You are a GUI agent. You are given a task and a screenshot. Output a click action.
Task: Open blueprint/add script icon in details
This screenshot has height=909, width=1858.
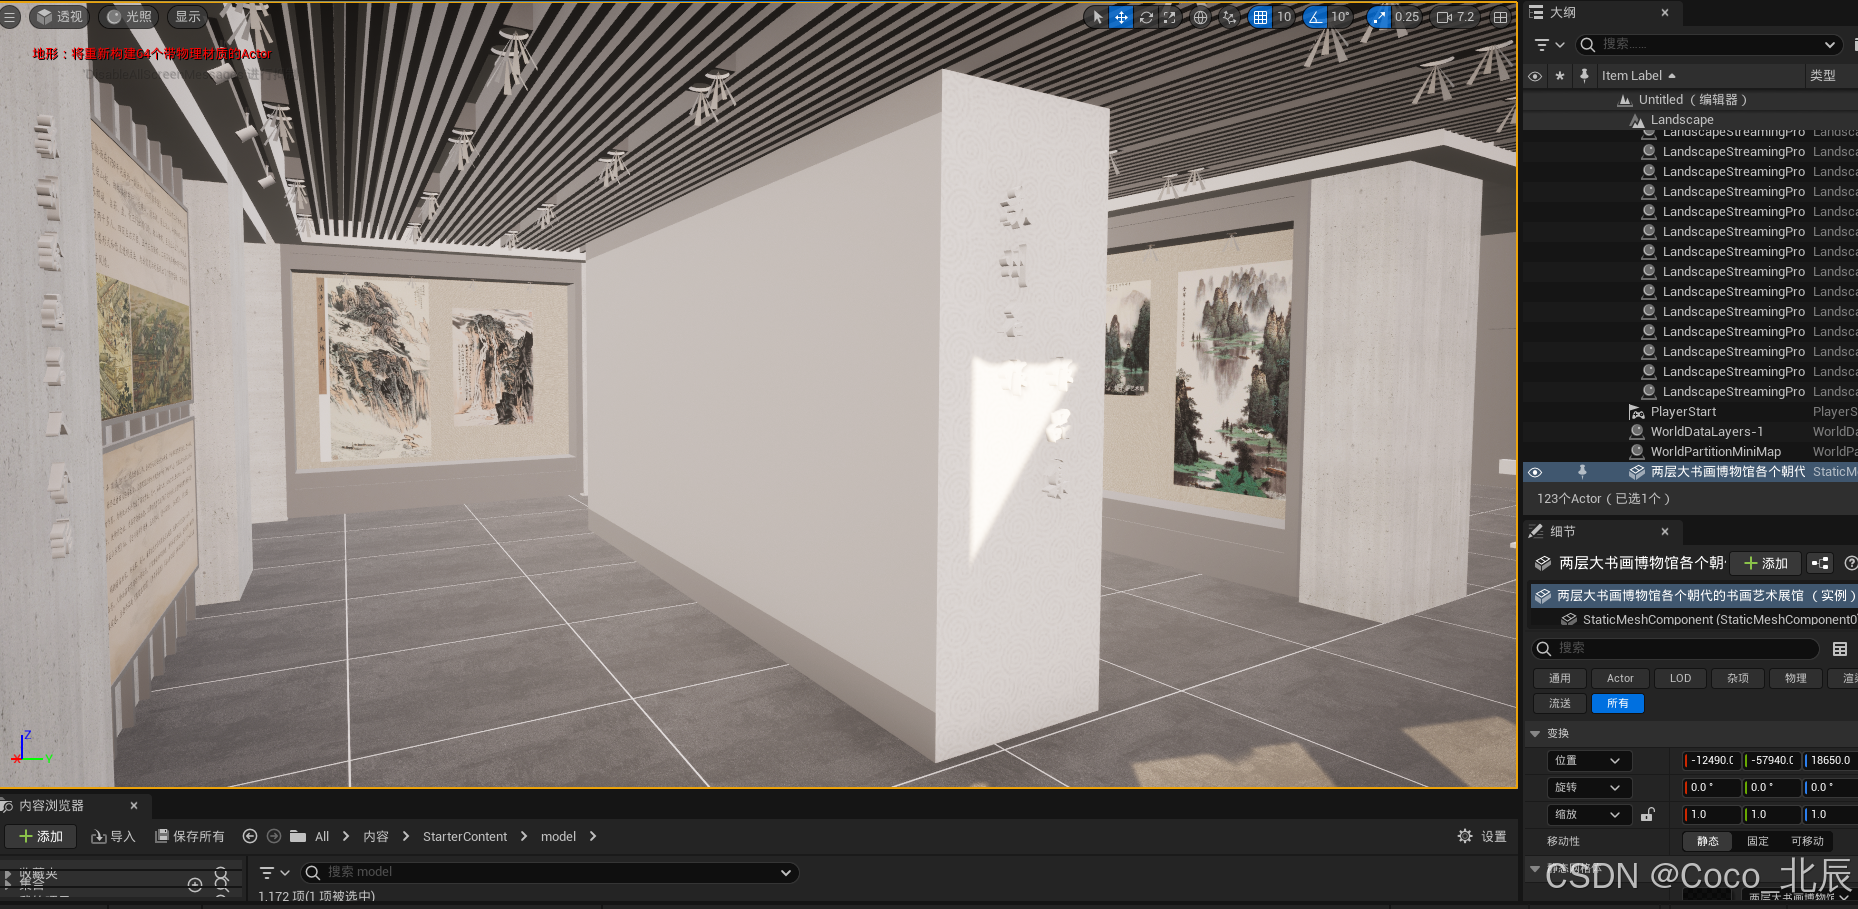point(1820,564)
